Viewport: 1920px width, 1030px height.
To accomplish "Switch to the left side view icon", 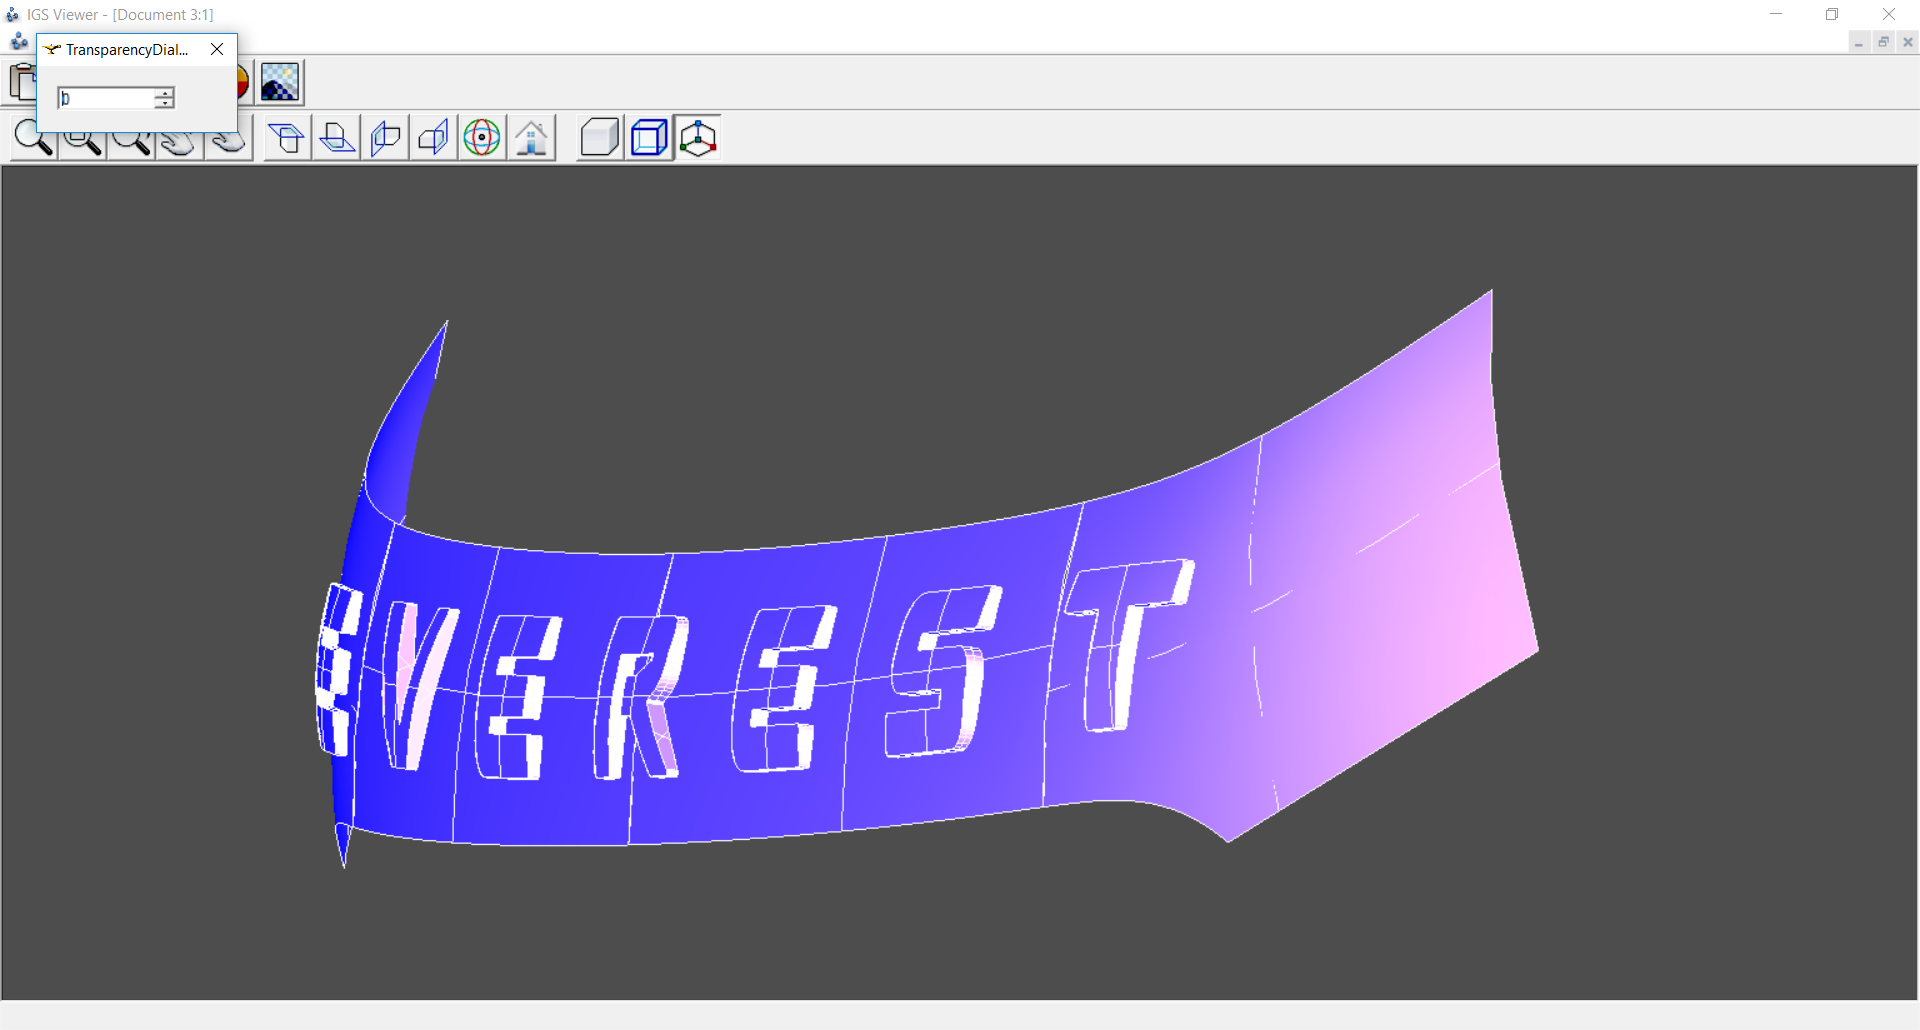I will click(385, 138).
